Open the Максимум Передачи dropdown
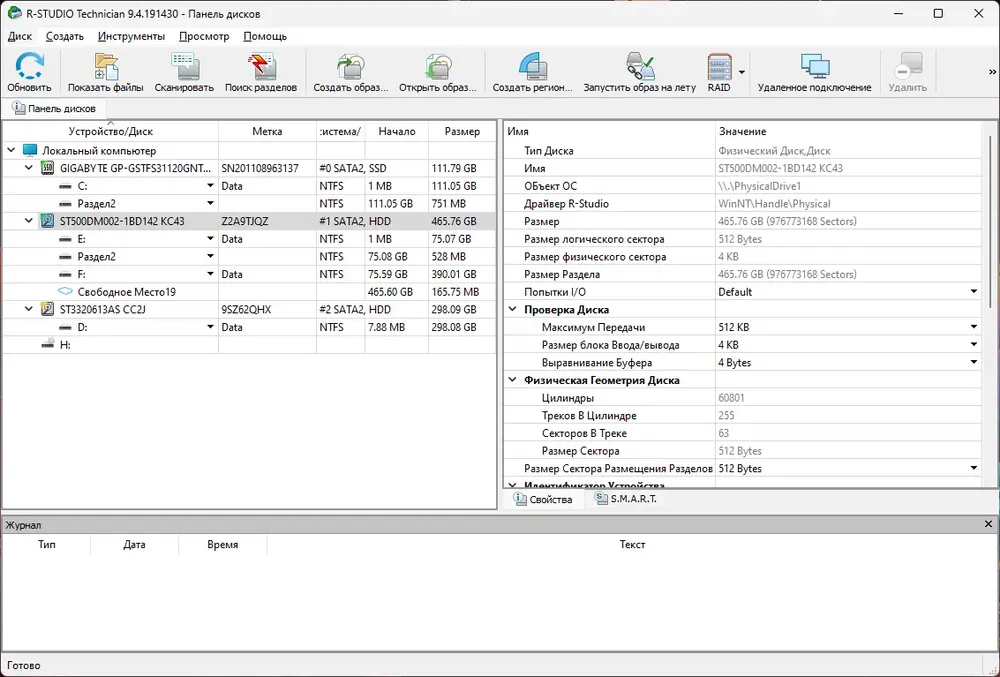This screenshot has height=677, width=1000. [x=974, y=326]
